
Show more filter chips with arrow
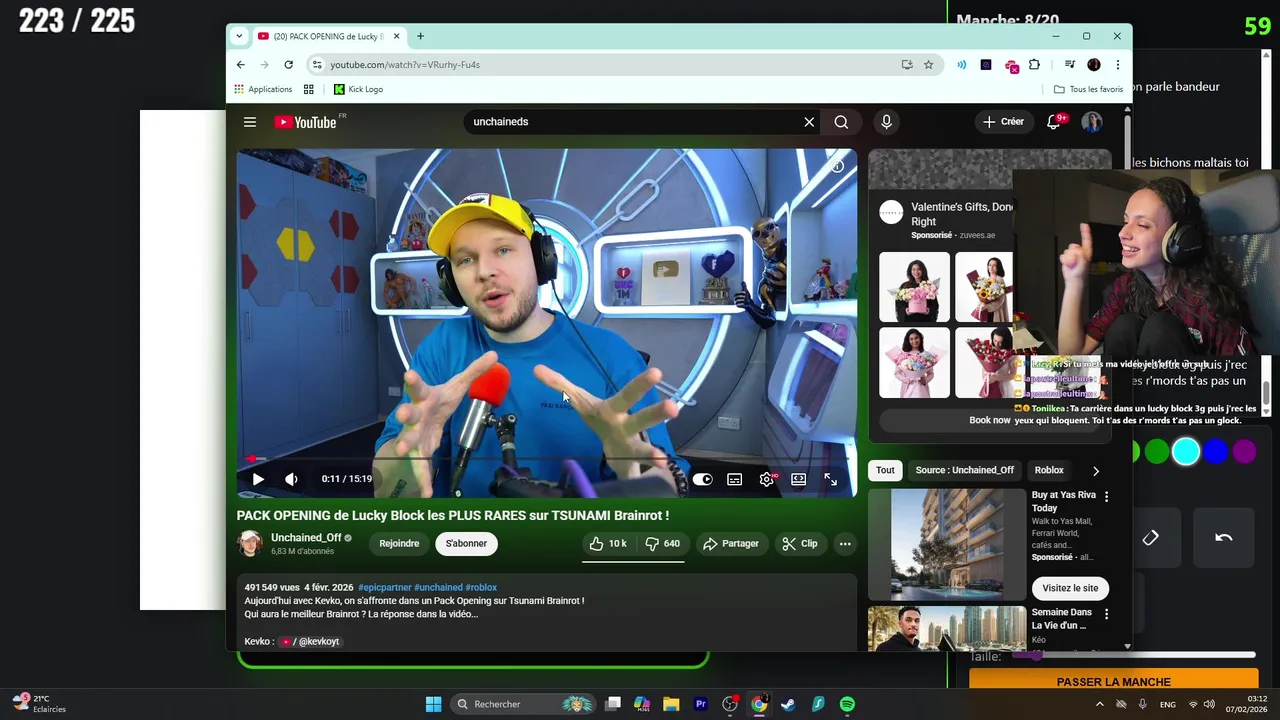[x=1095, y=470]
